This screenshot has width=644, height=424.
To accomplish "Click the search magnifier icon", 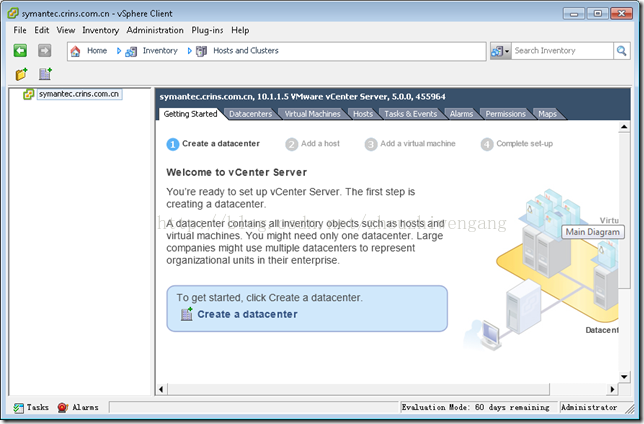I will pyautogui.click(x=621, y=51).
